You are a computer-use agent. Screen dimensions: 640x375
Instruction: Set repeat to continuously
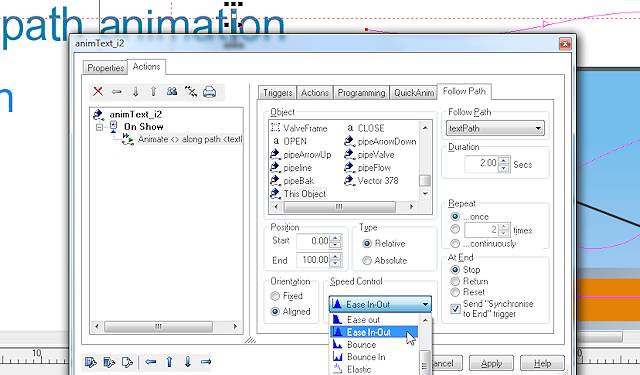pos(455,244)
